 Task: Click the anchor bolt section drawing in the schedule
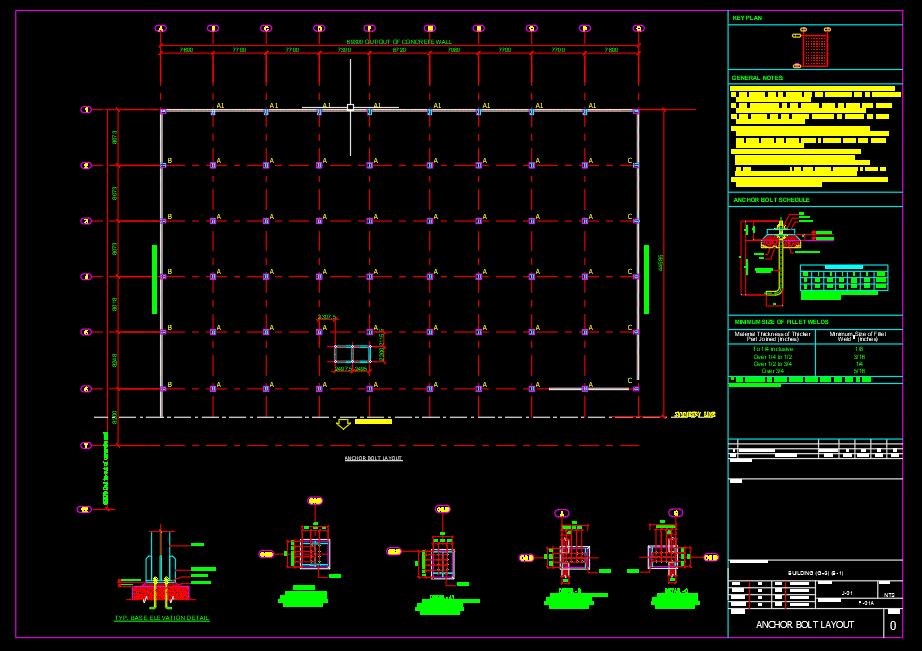768,255
